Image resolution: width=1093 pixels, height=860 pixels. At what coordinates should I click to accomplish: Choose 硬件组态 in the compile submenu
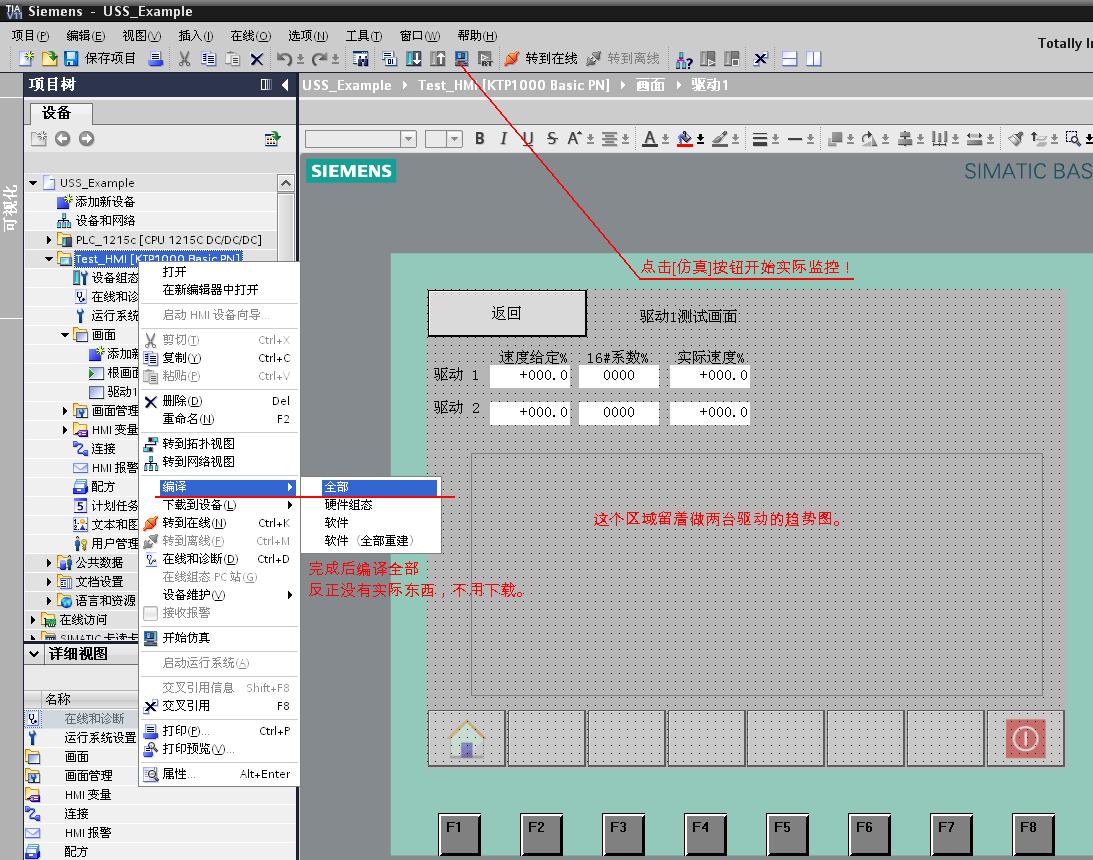pyautogui.click(x=370, y=505)
